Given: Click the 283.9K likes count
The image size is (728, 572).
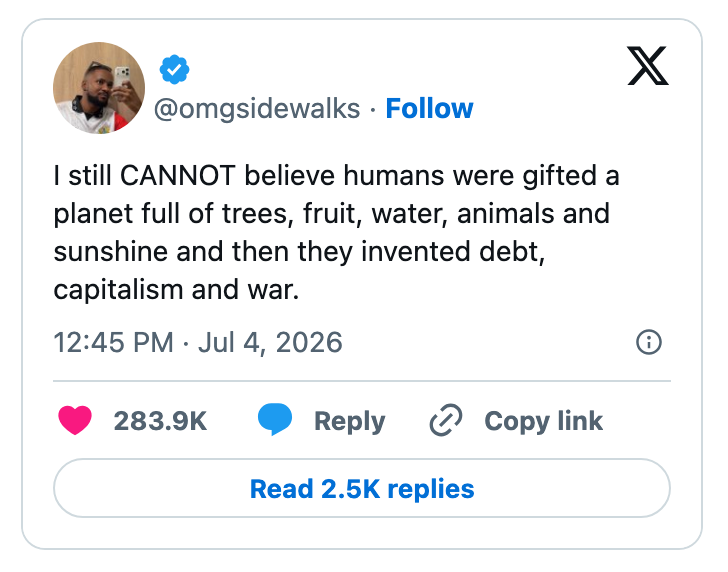Looking at the screenshot, I should tap(160, 421).
